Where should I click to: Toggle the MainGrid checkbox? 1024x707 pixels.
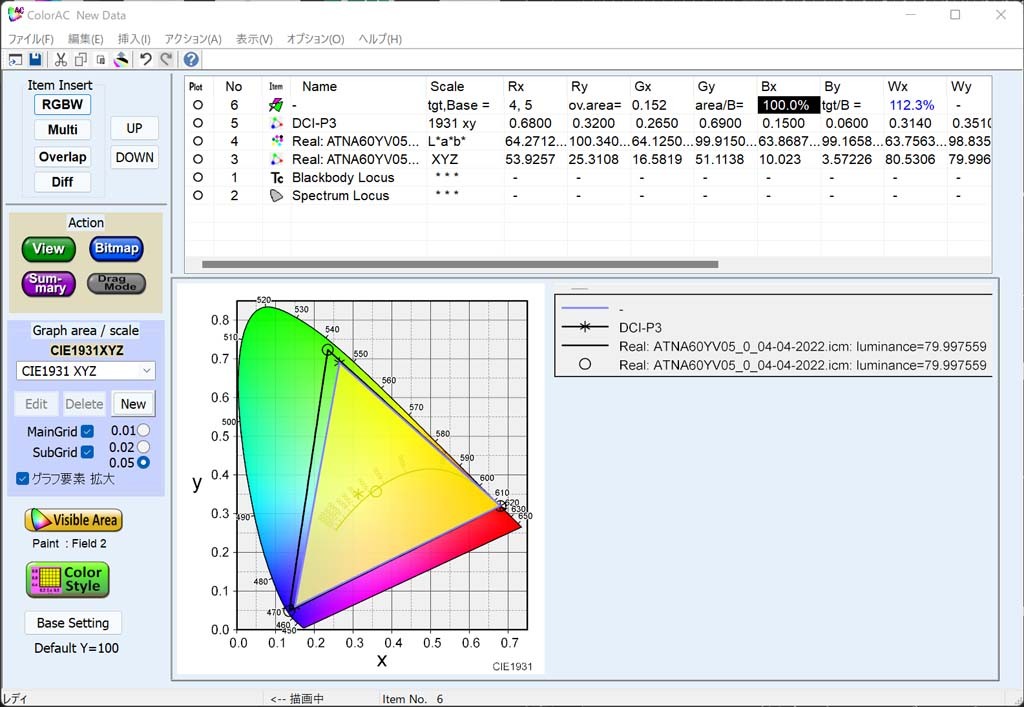(87, 431)
